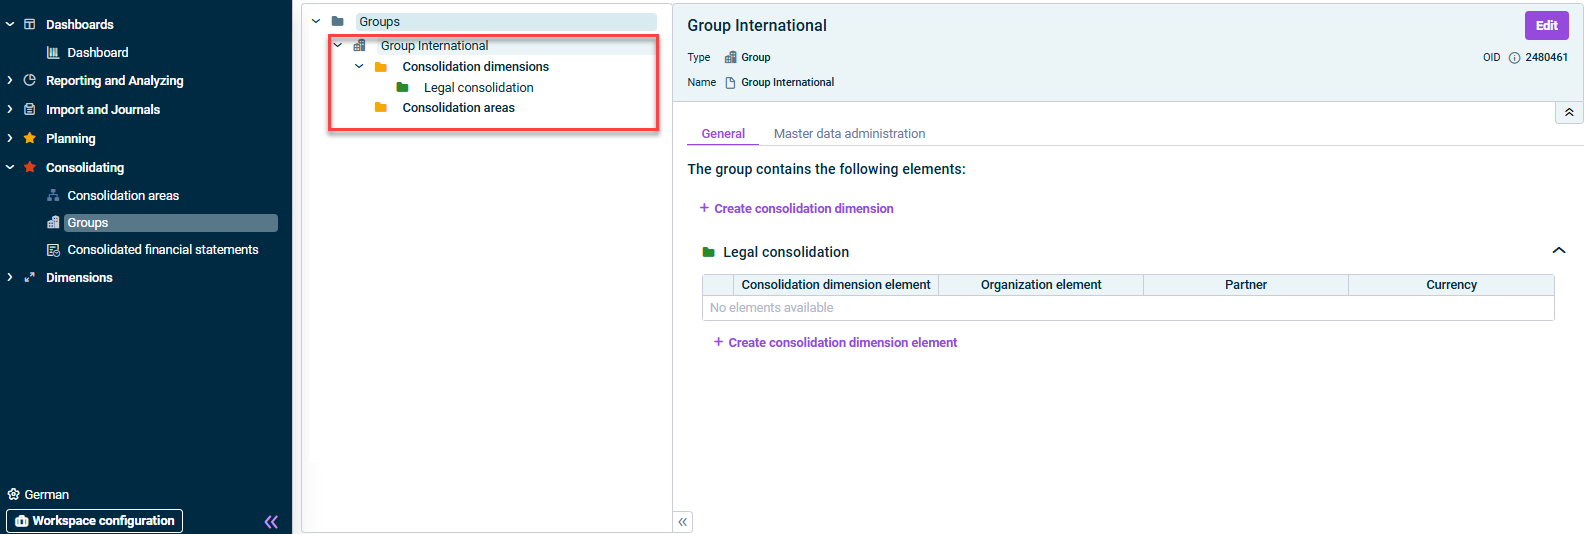The image size is (1588, 534).
Task: Select Groups in the sidebar
Action: [x=171, y=223]
